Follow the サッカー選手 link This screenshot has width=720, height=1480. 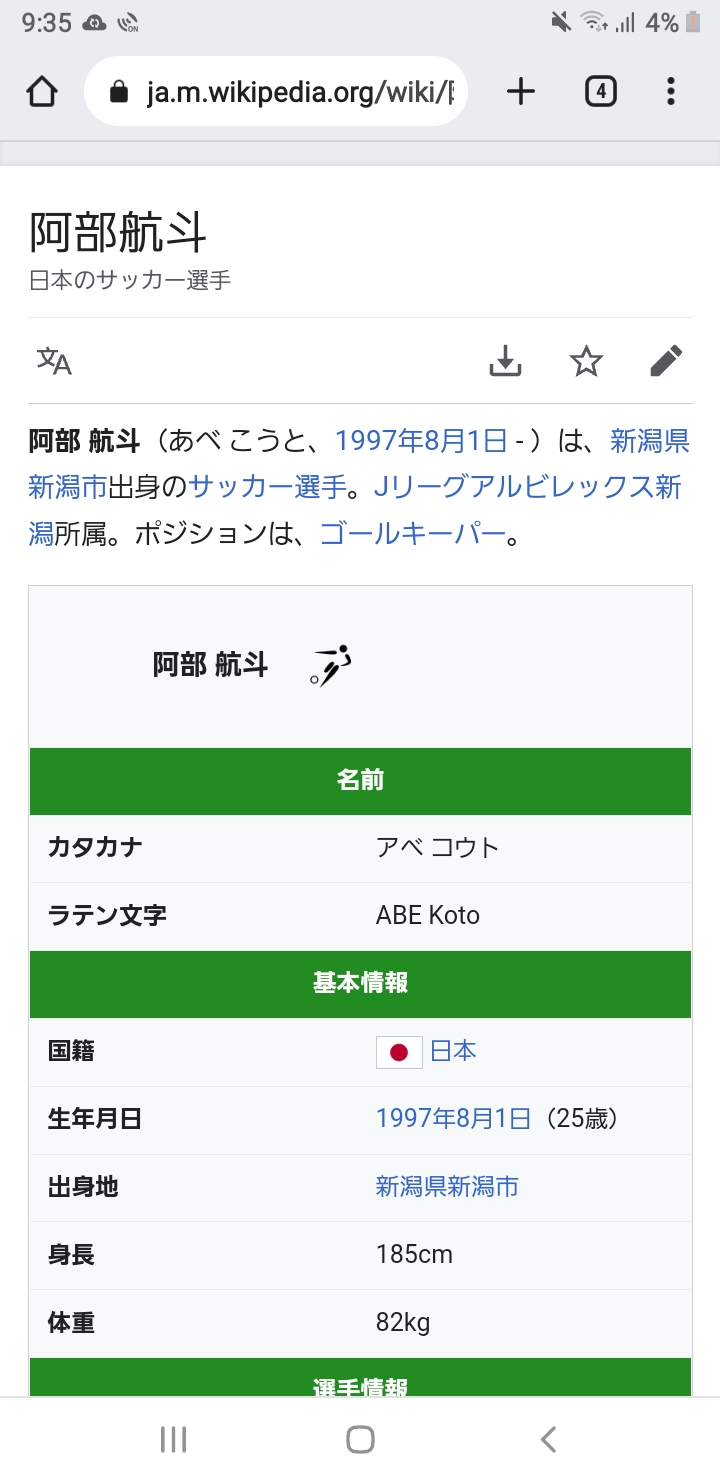pos(267,487)
